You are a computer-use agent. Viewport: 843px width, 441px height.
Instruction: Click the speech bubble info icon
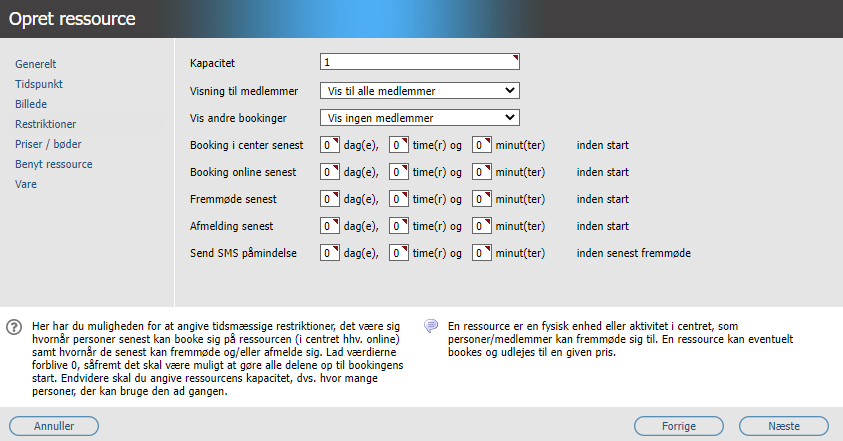(x=431, y=325)
